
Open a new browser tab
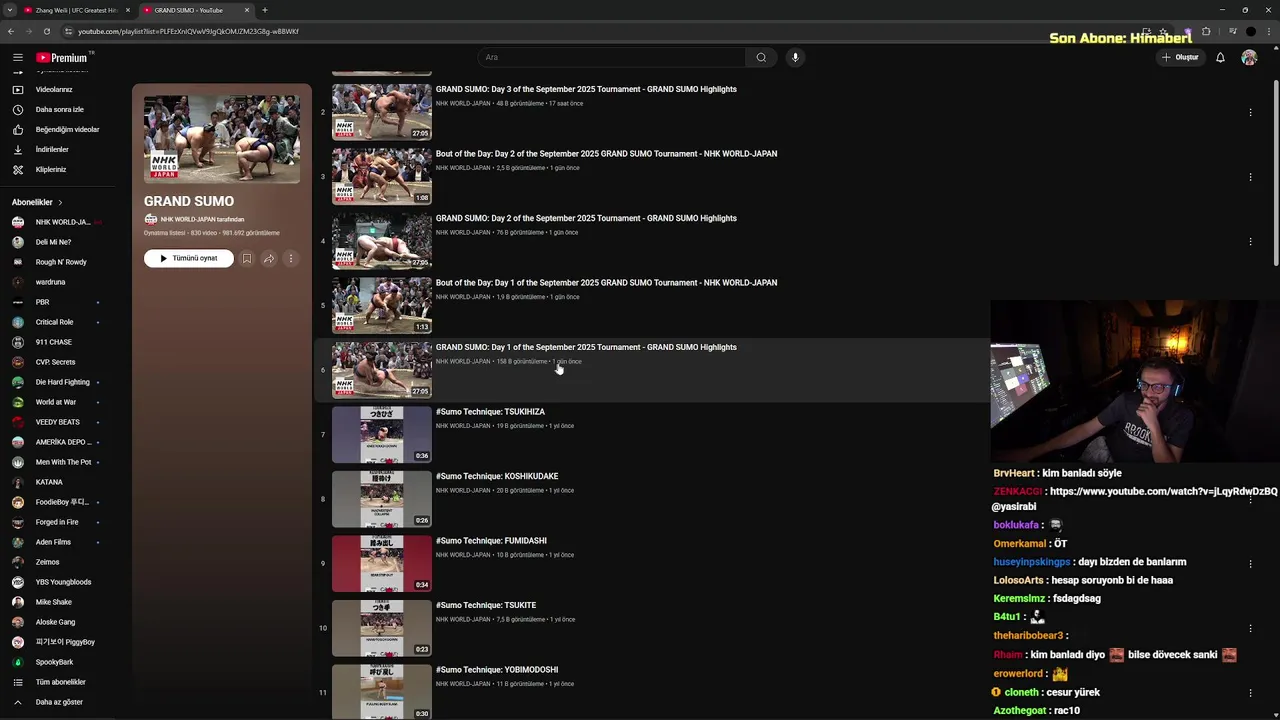265,10
